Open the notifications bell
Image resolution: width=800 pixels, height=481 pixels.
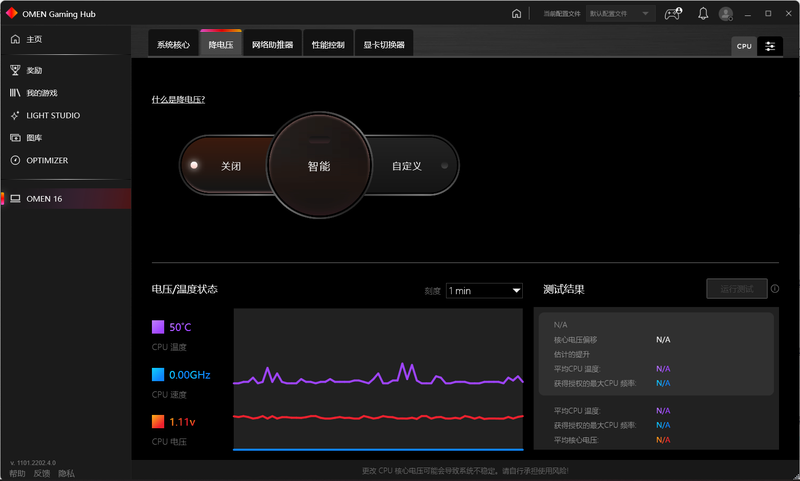coord(703,14)
